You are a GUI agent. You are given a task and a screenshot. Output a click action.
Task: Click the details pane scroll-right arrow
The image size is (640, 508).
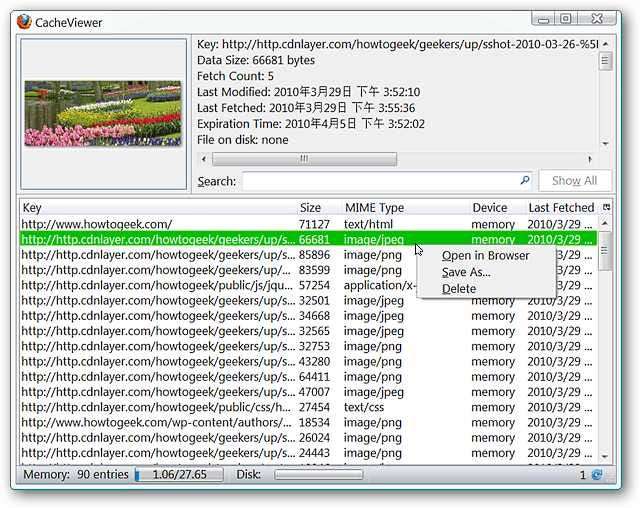coord(590,159)
